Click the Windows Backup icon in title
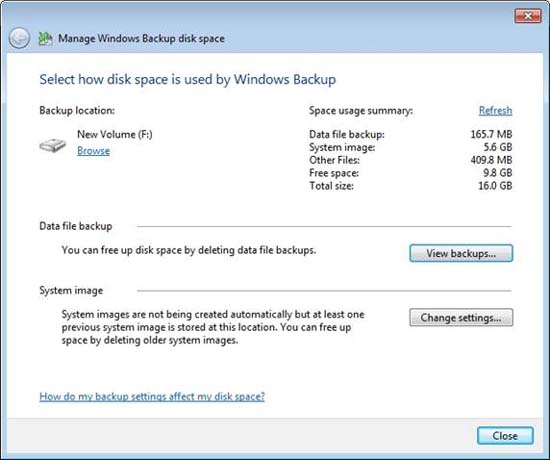 point(45,38)
